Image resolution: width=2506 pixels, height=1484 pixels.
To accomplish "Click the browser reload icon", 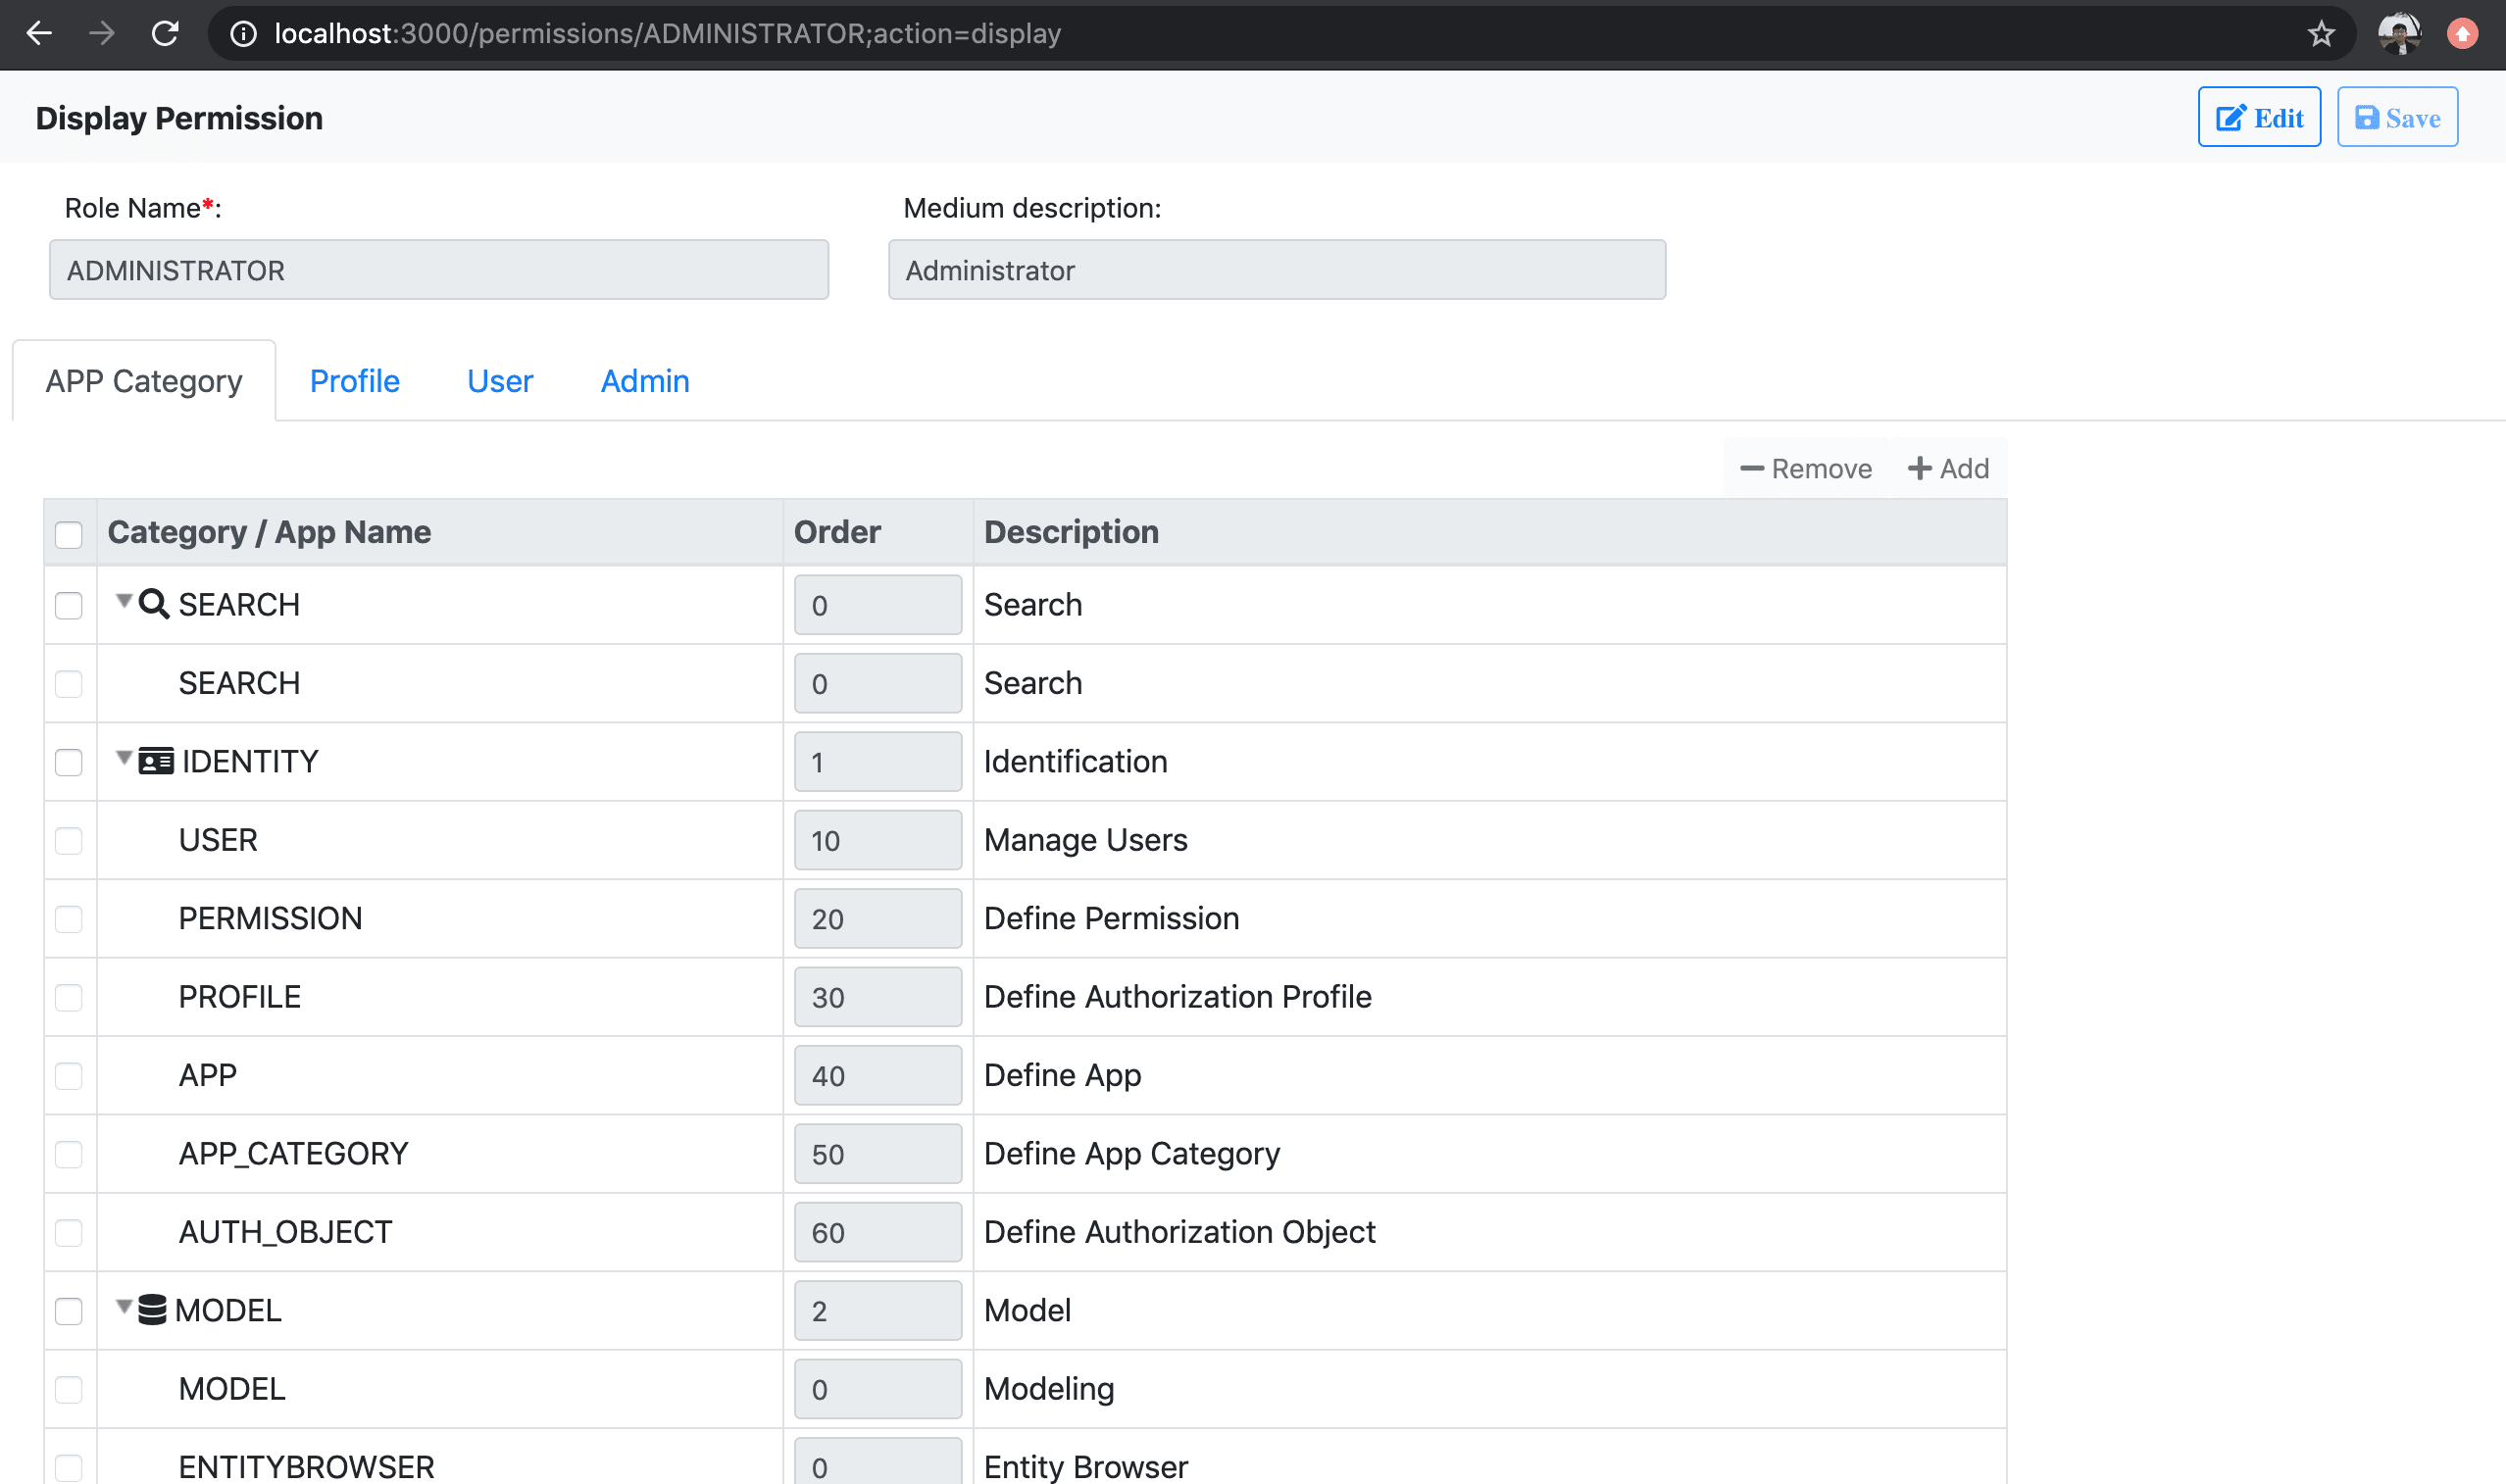I will coord(166,33).
